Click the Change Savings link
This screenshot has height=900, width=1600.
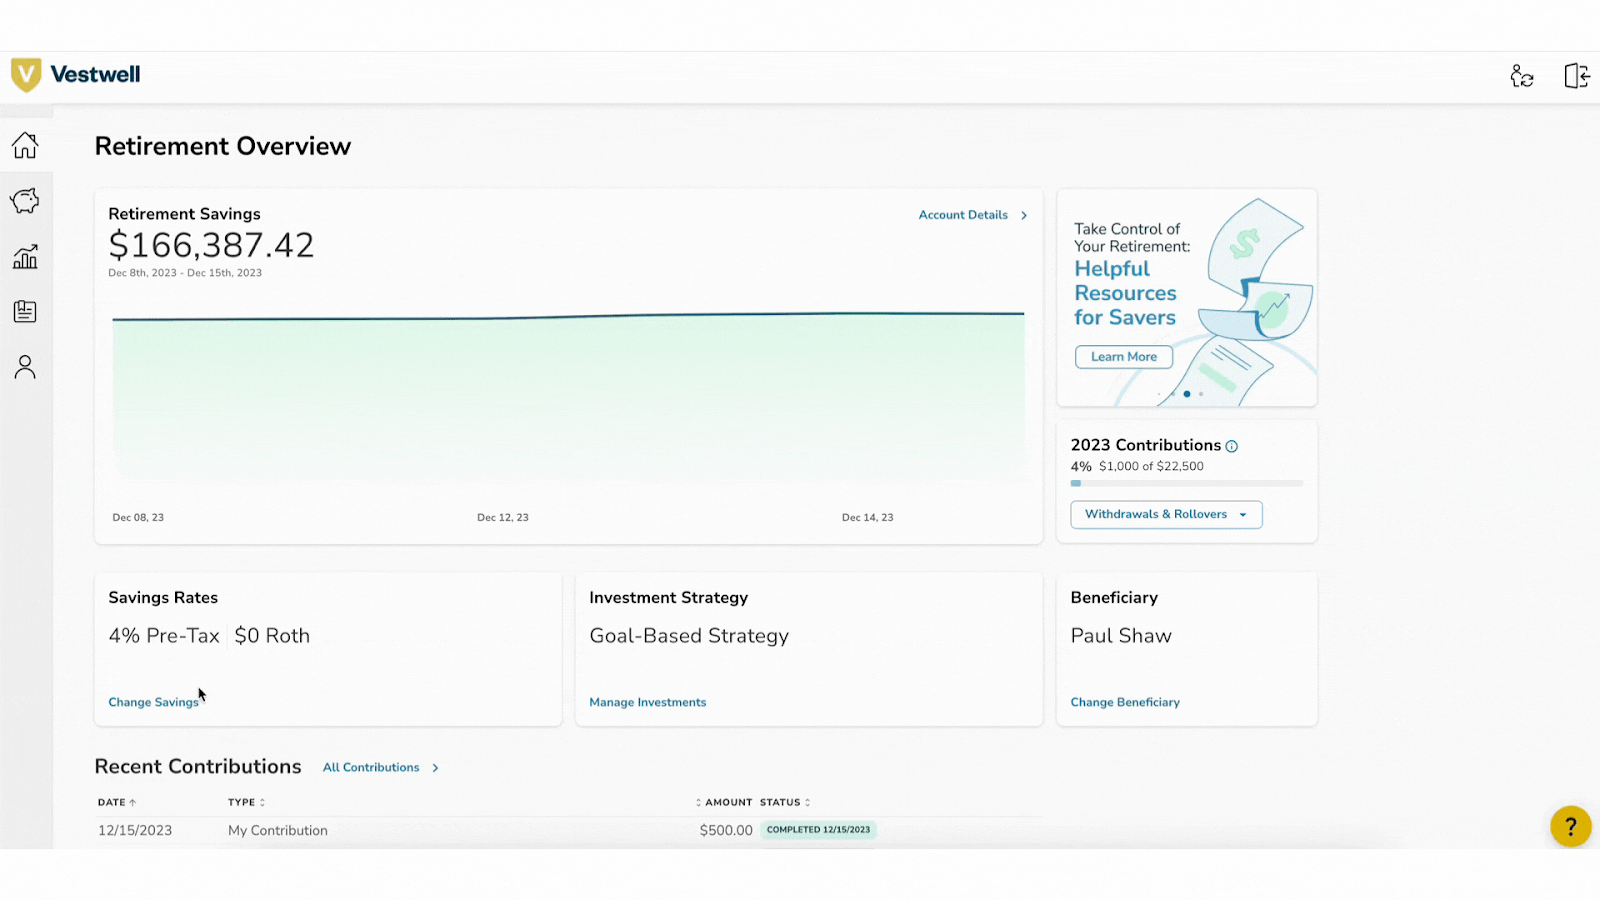(x=153, y=702)
